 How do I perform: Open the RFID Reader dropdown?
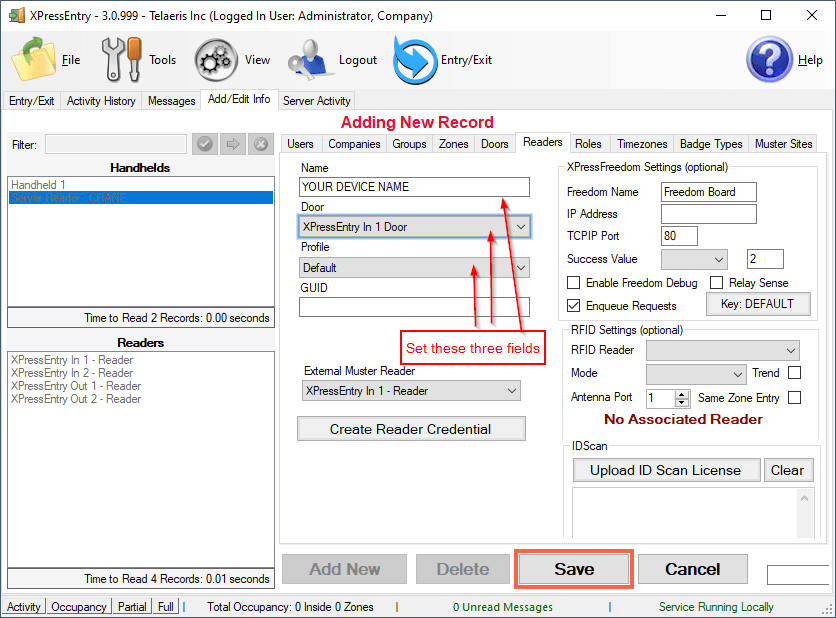click(790, 350)
